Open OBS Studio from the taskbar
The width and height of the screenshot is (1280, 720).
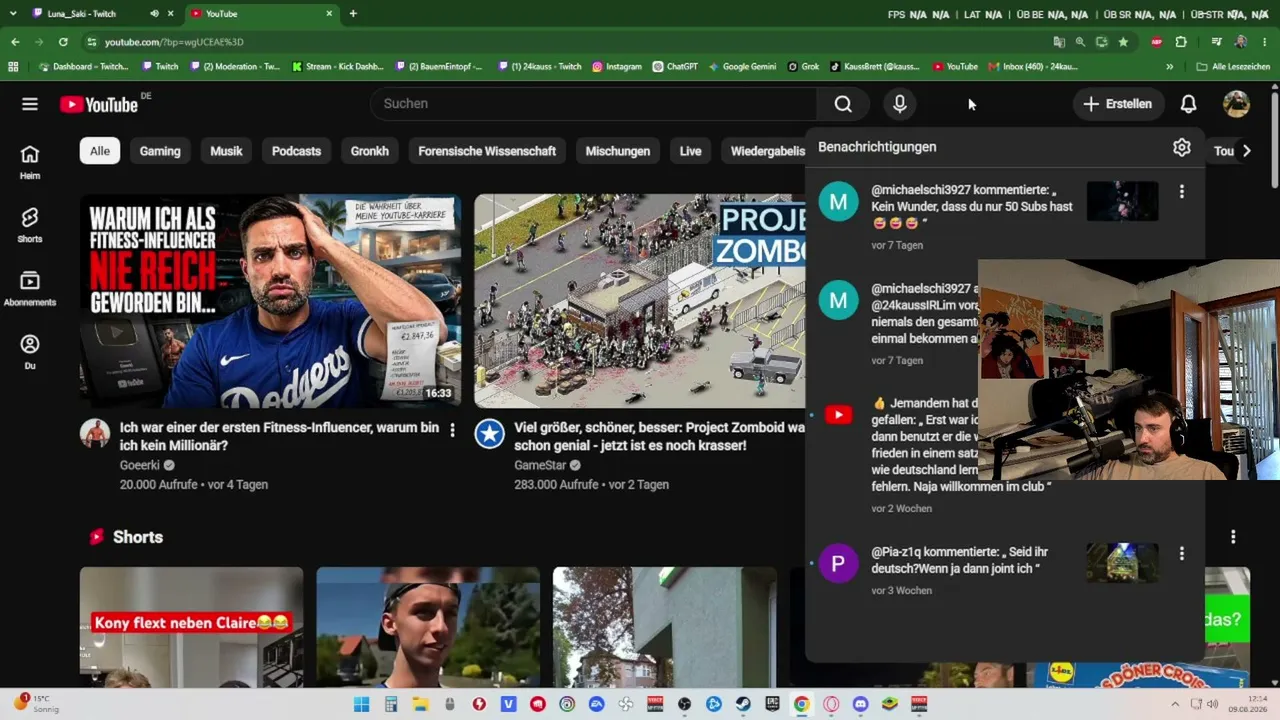pos(684,704)
